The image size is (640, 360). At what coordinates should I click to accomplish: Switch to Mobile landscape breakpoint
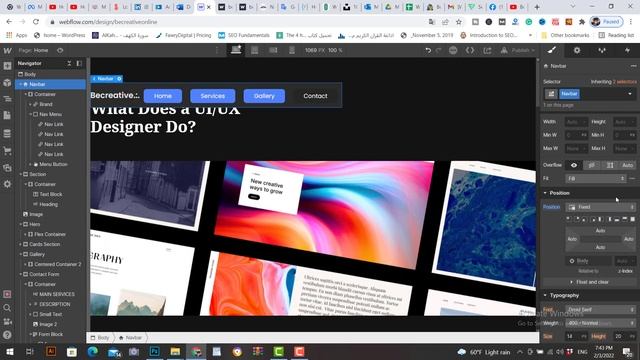coord(273,50)
